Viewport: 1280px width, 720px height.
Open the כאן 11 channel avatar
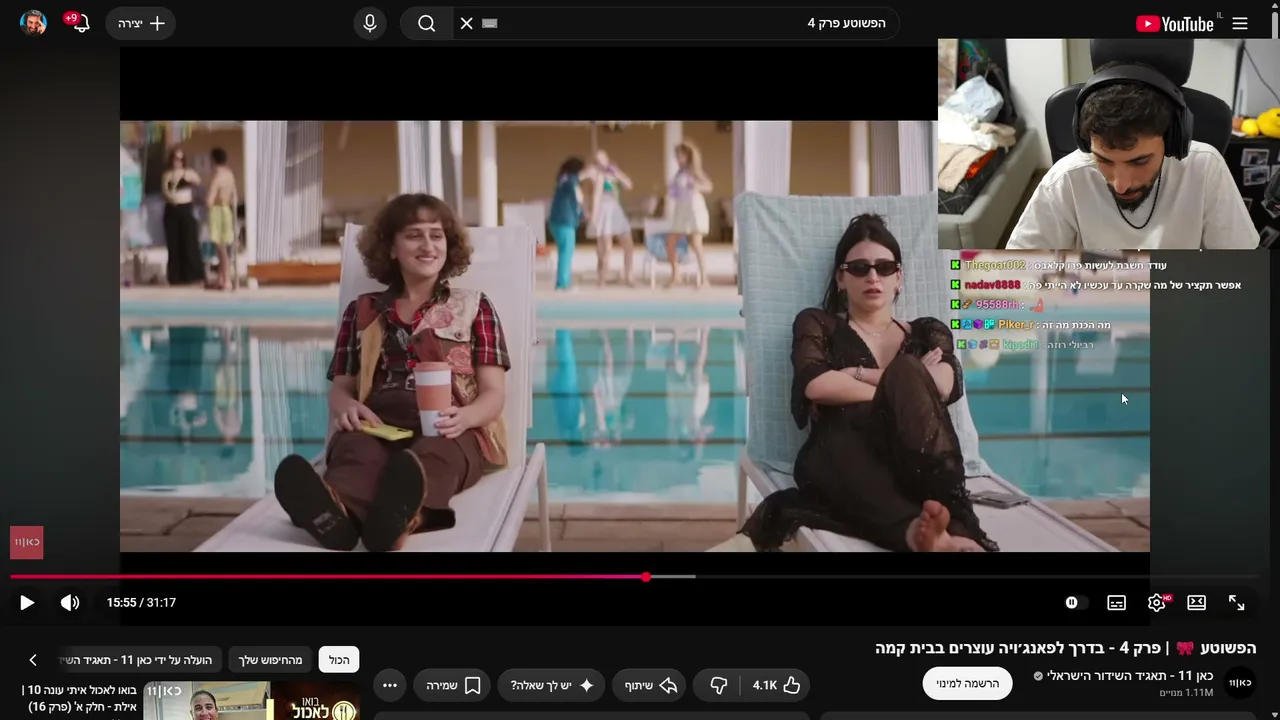click(x=1240, y=682)
